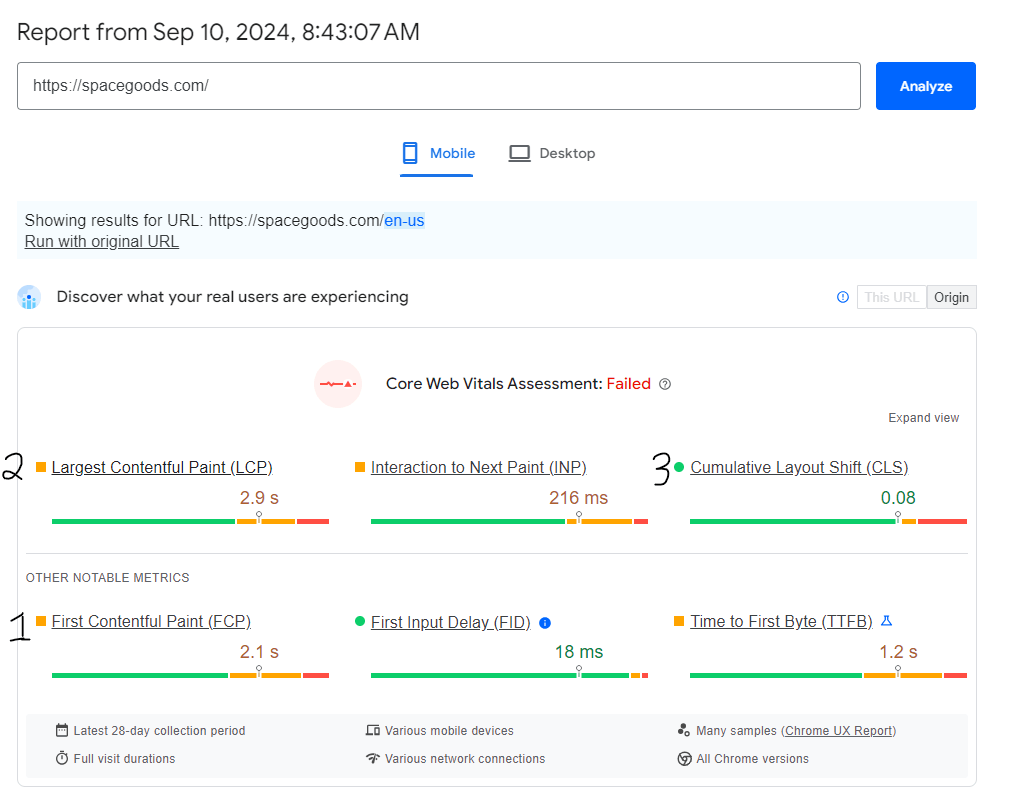Click the wifi icon by network connections
This screenshot has height=798, width=1010.
(x=372, y=757)
